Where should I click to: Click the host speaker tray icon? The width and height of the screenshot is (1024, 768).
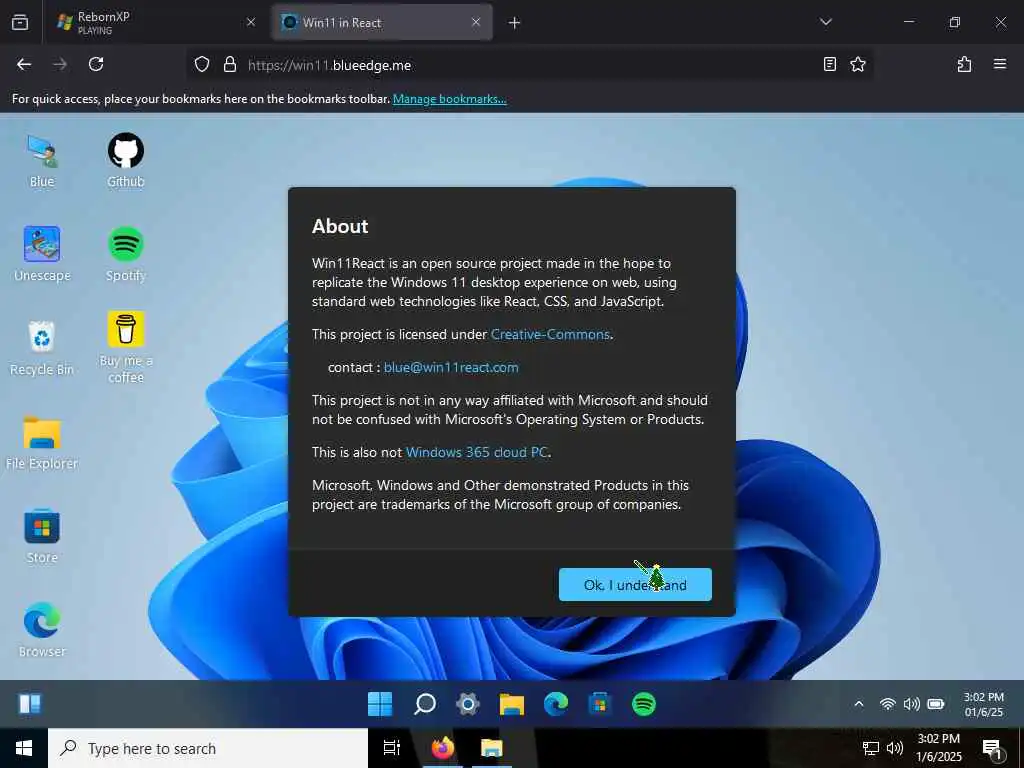pos(895,748)
